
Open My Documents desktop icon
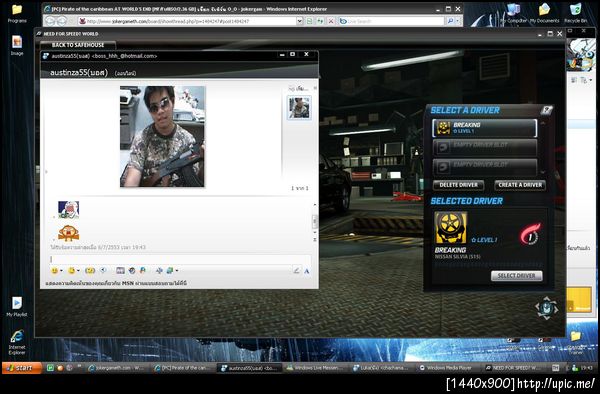[544, 13]
